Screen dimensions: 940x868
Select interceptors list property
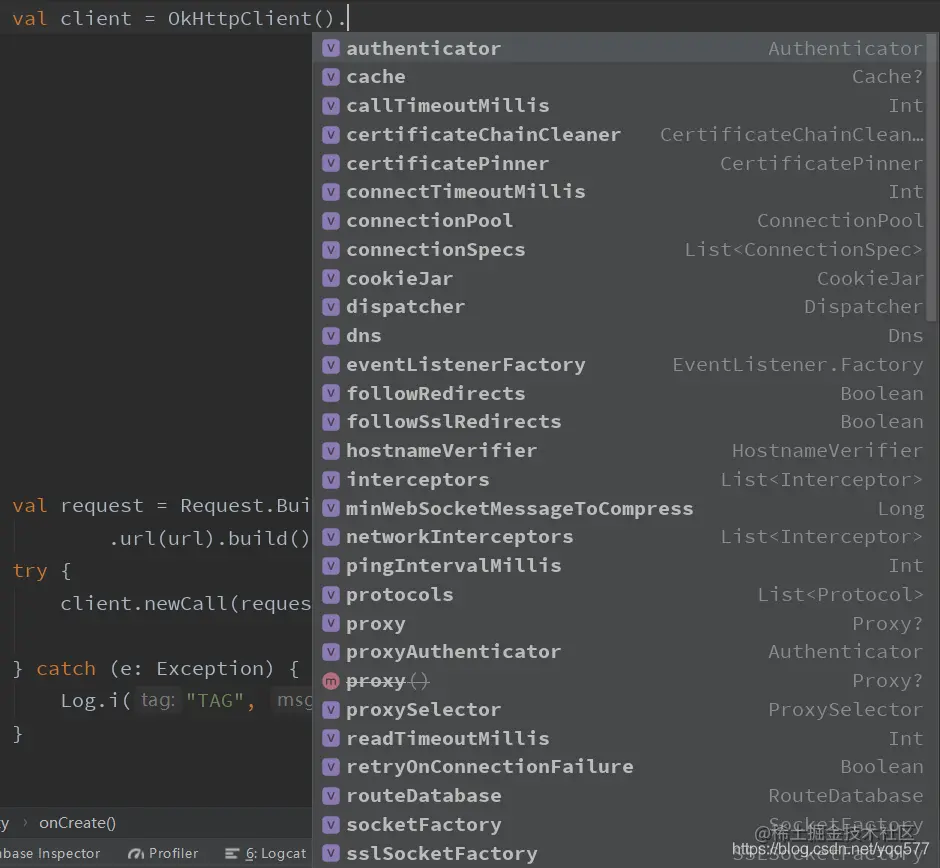coord(619,480)
